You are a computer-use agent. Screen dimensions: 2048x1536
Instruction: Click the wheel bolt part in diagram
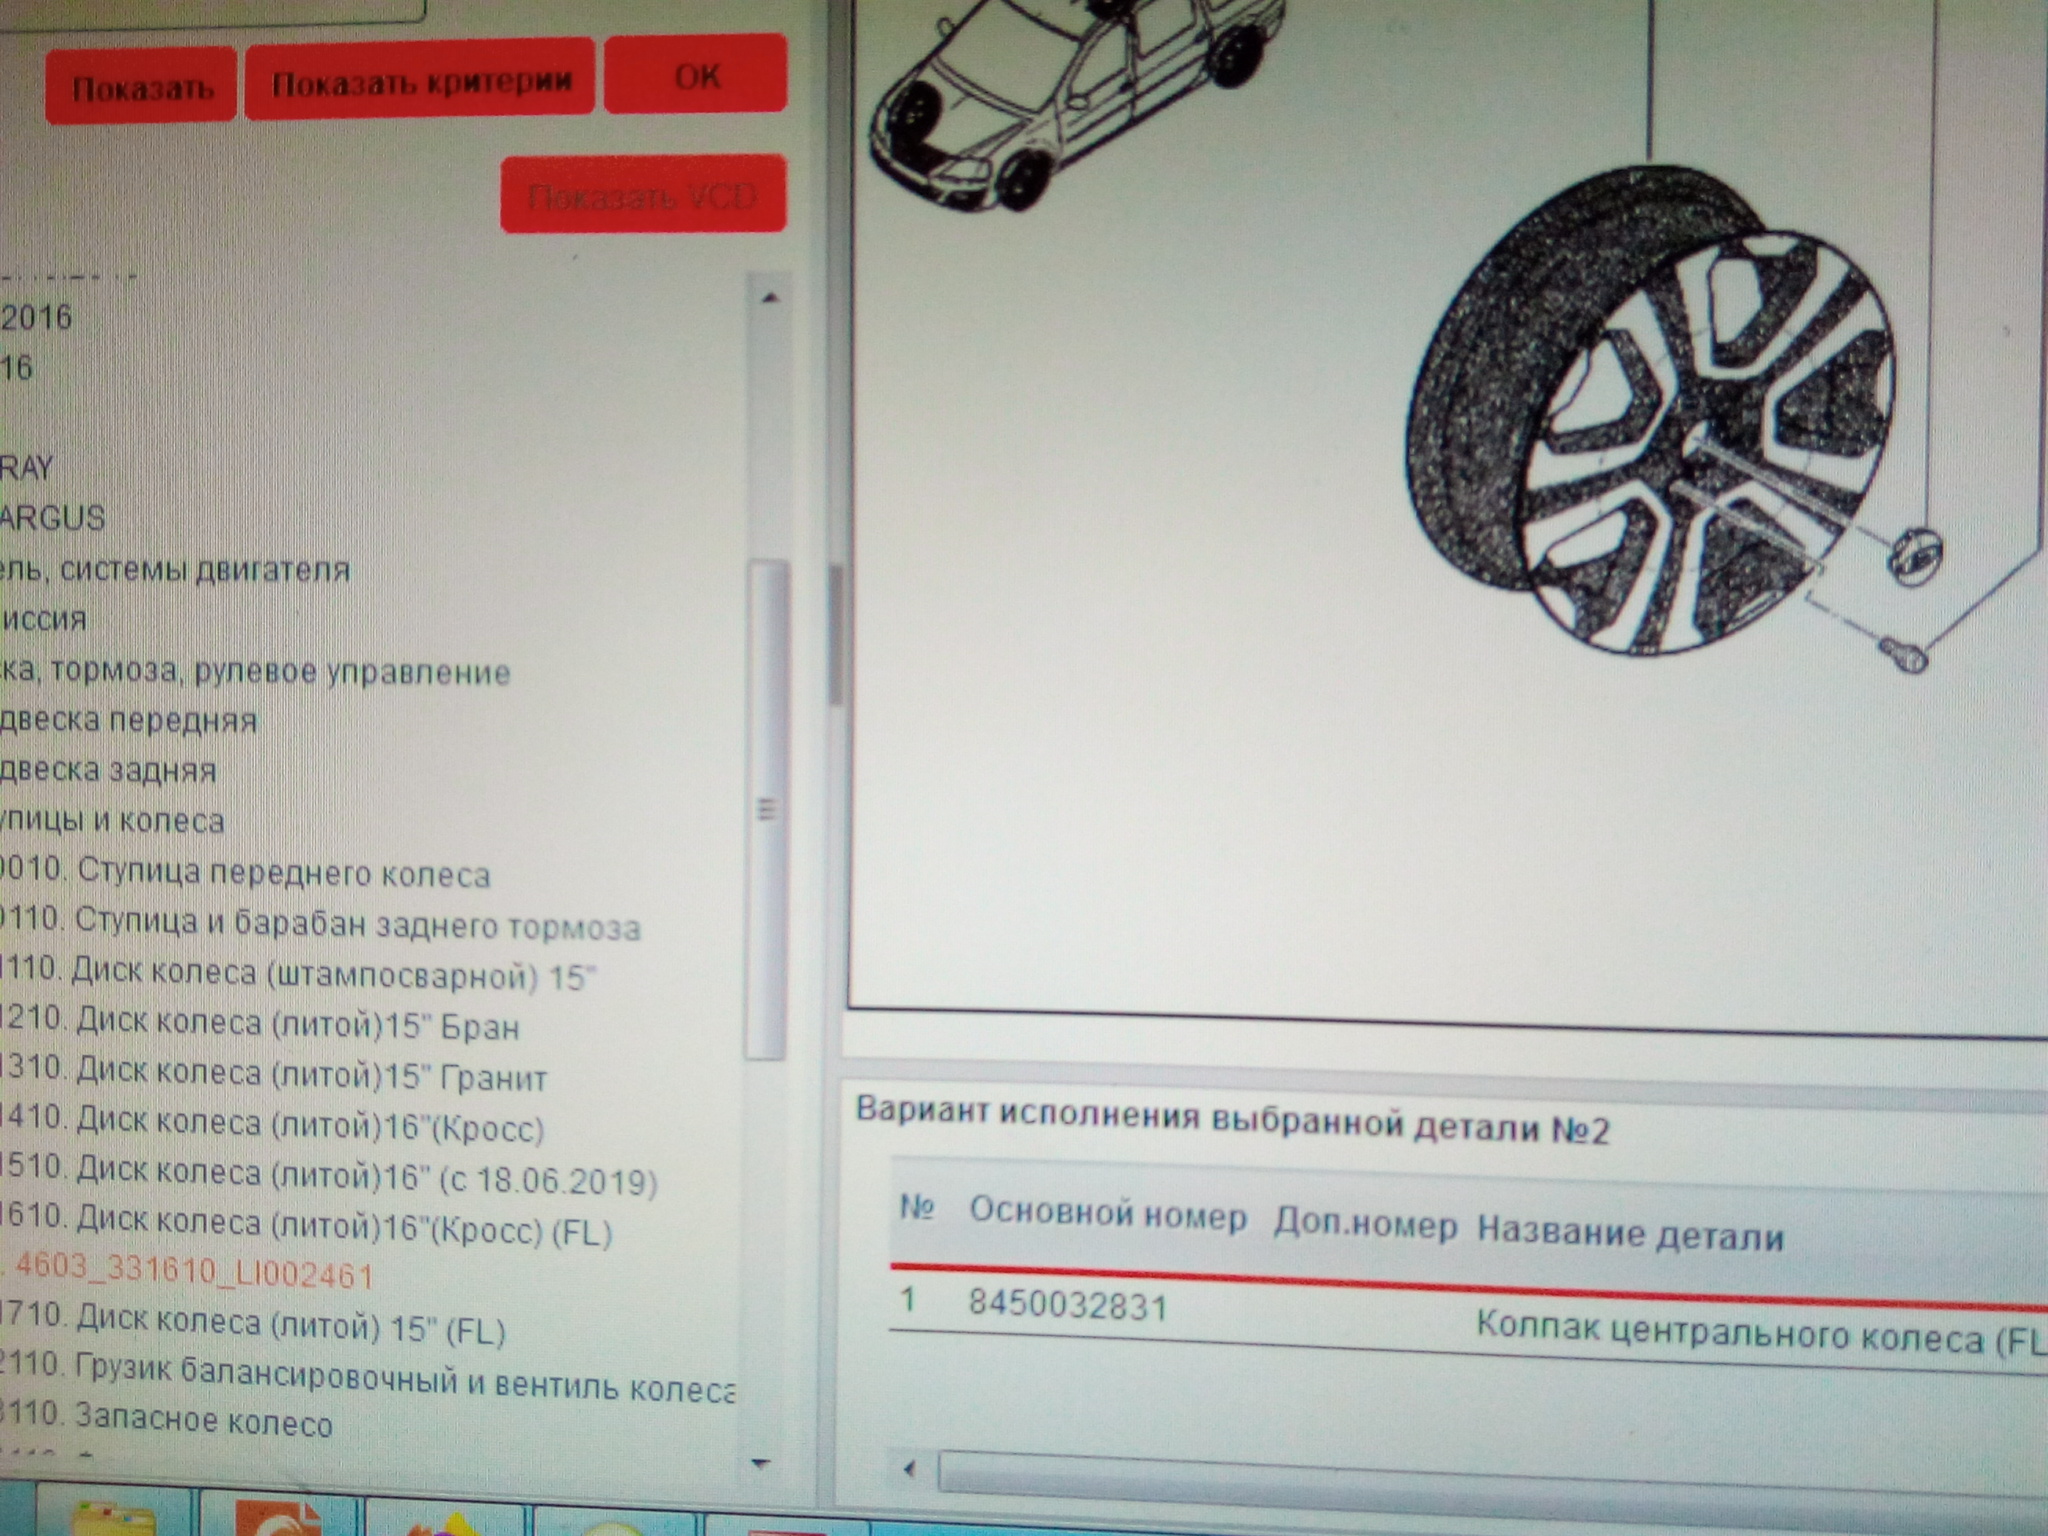click(x=1903, y=657)
